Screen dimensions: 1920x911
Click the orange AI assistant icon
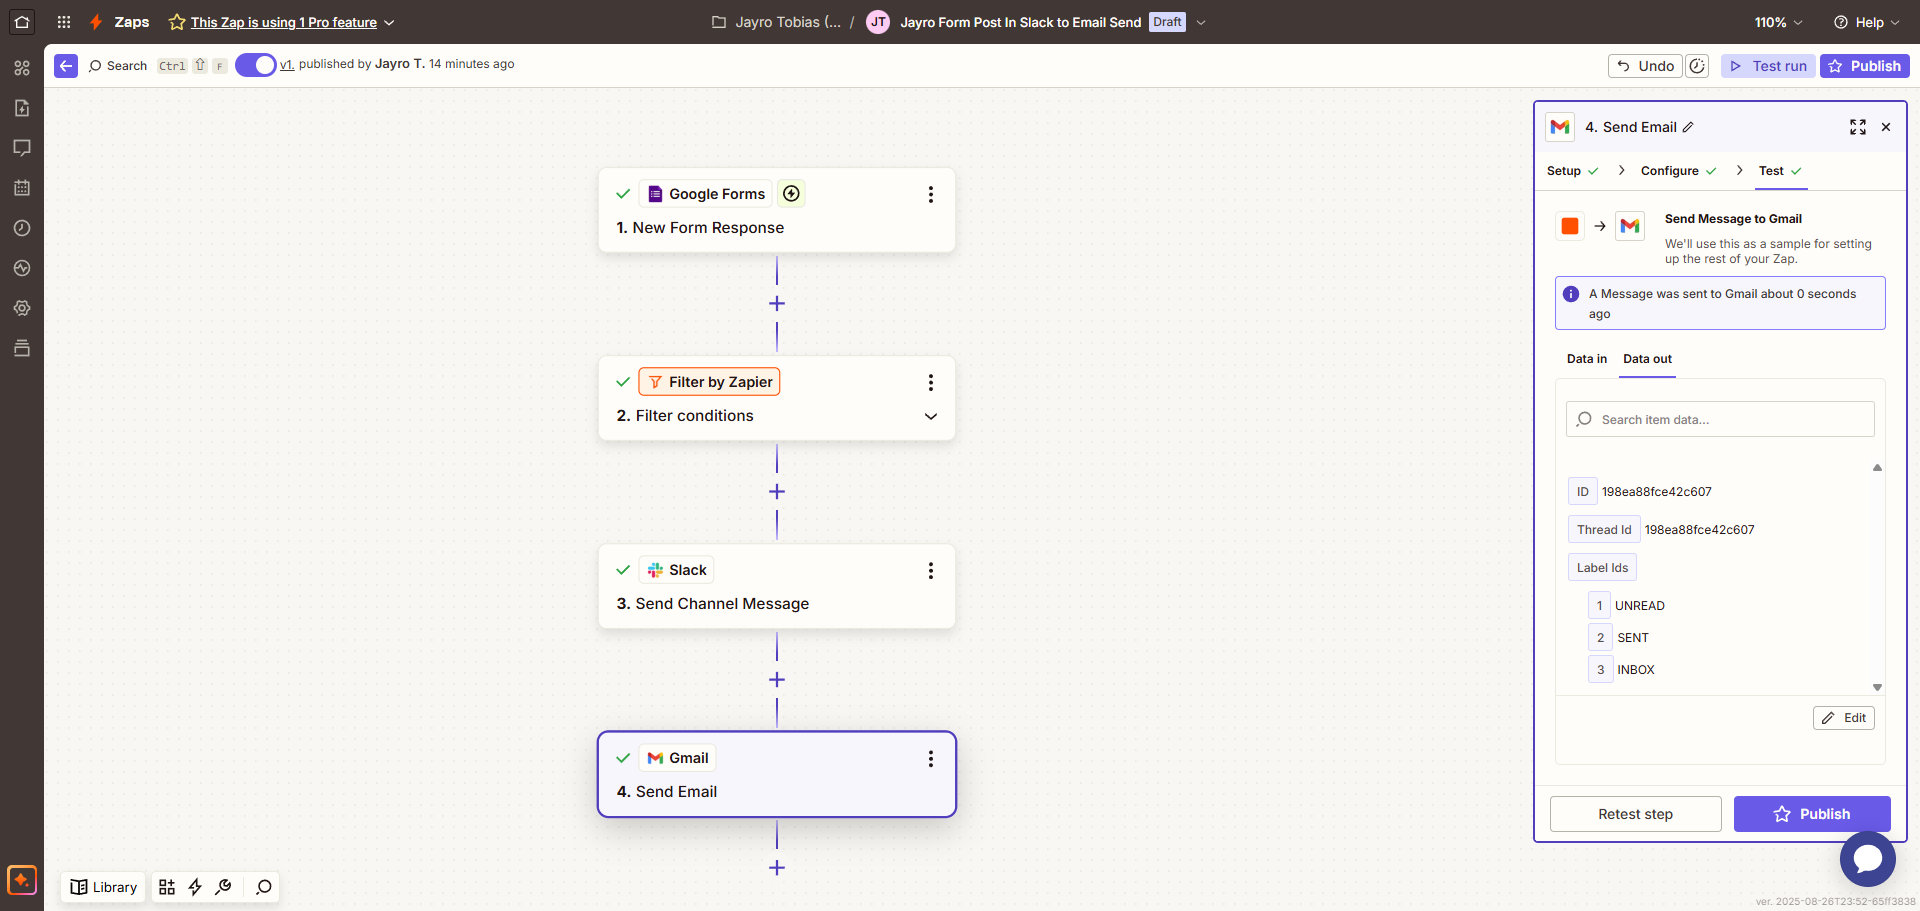[22, 880]
